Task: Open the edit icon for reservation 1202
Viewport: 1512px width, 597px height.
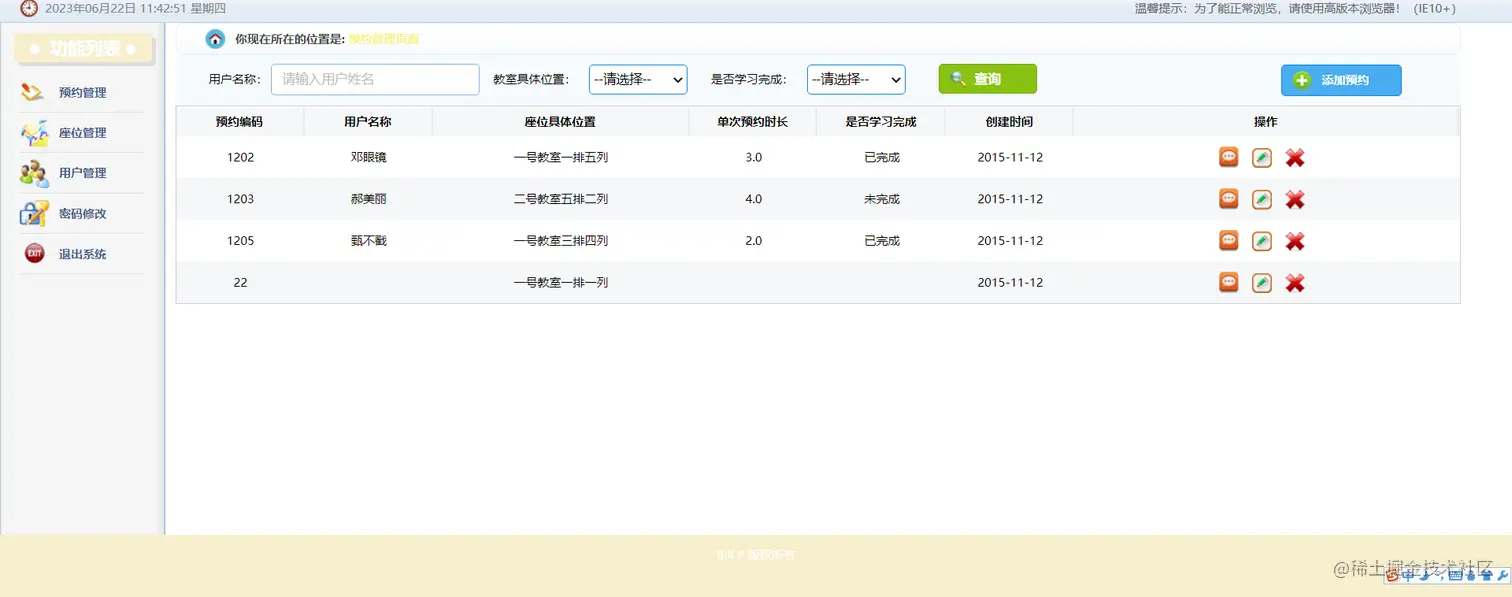Action: click(x=1261, y=157)
